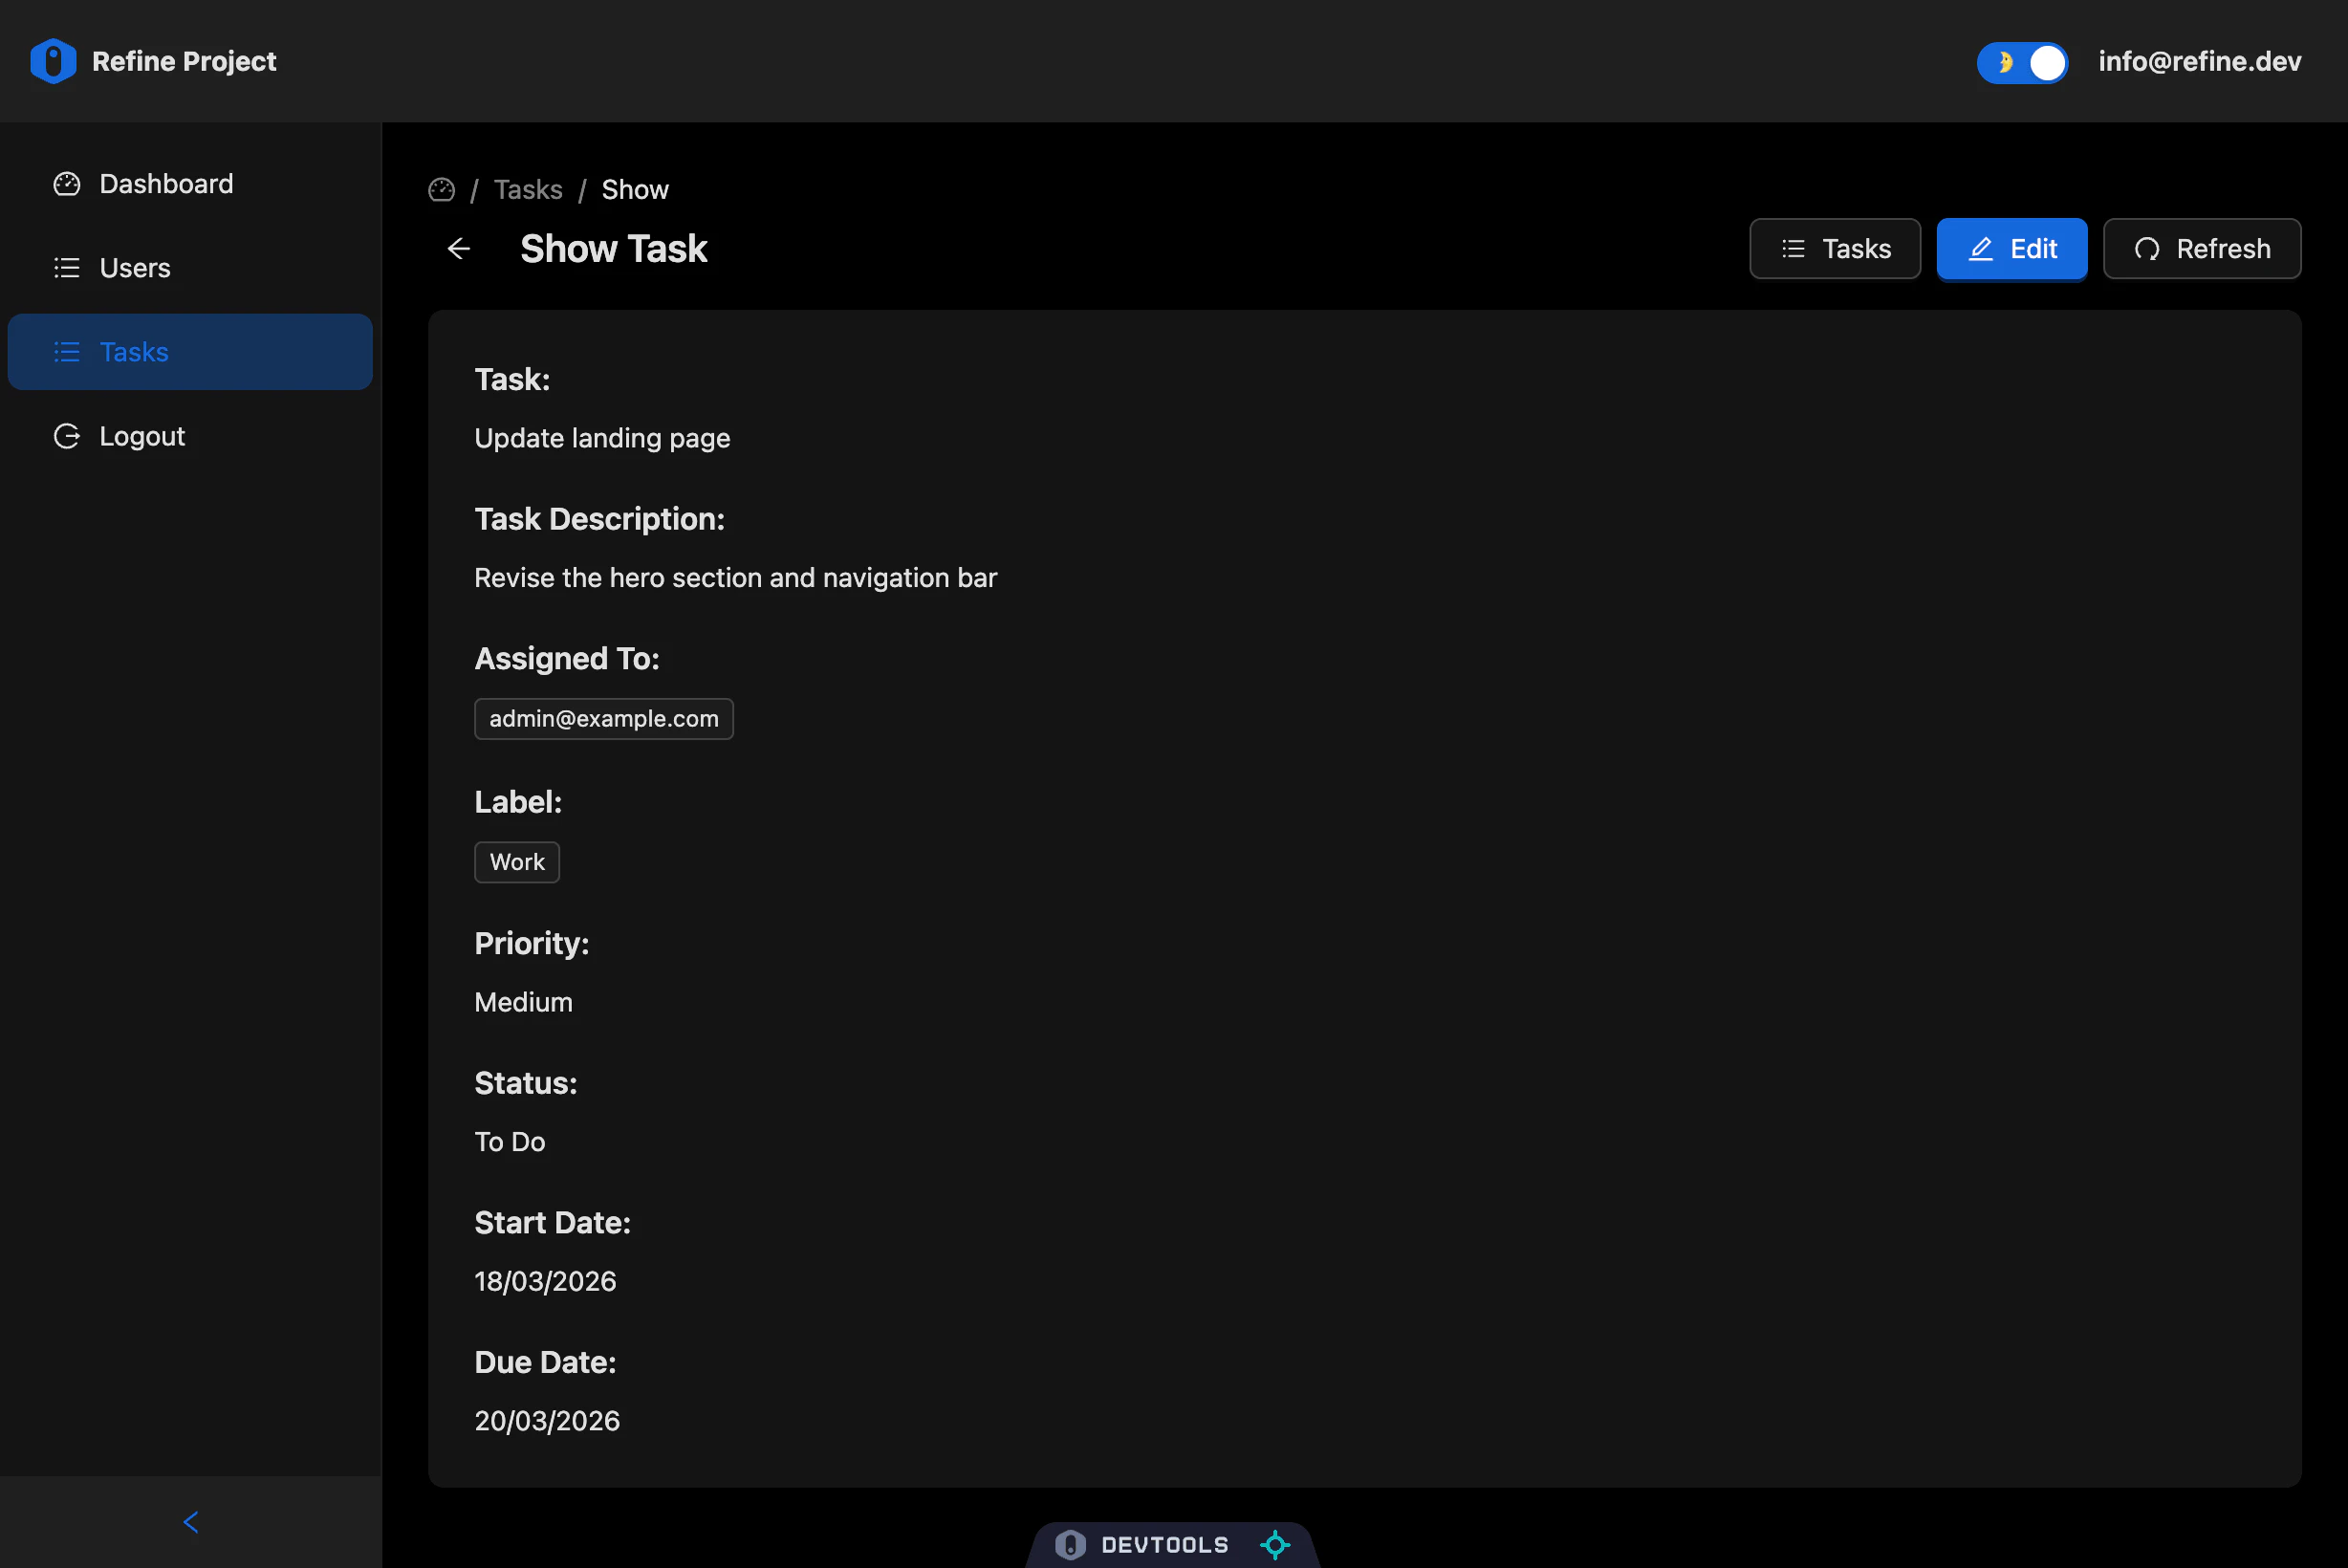Screen dimensions: 2348x1568
Task: Click the Work label tag
Action: tap(517, 862)
